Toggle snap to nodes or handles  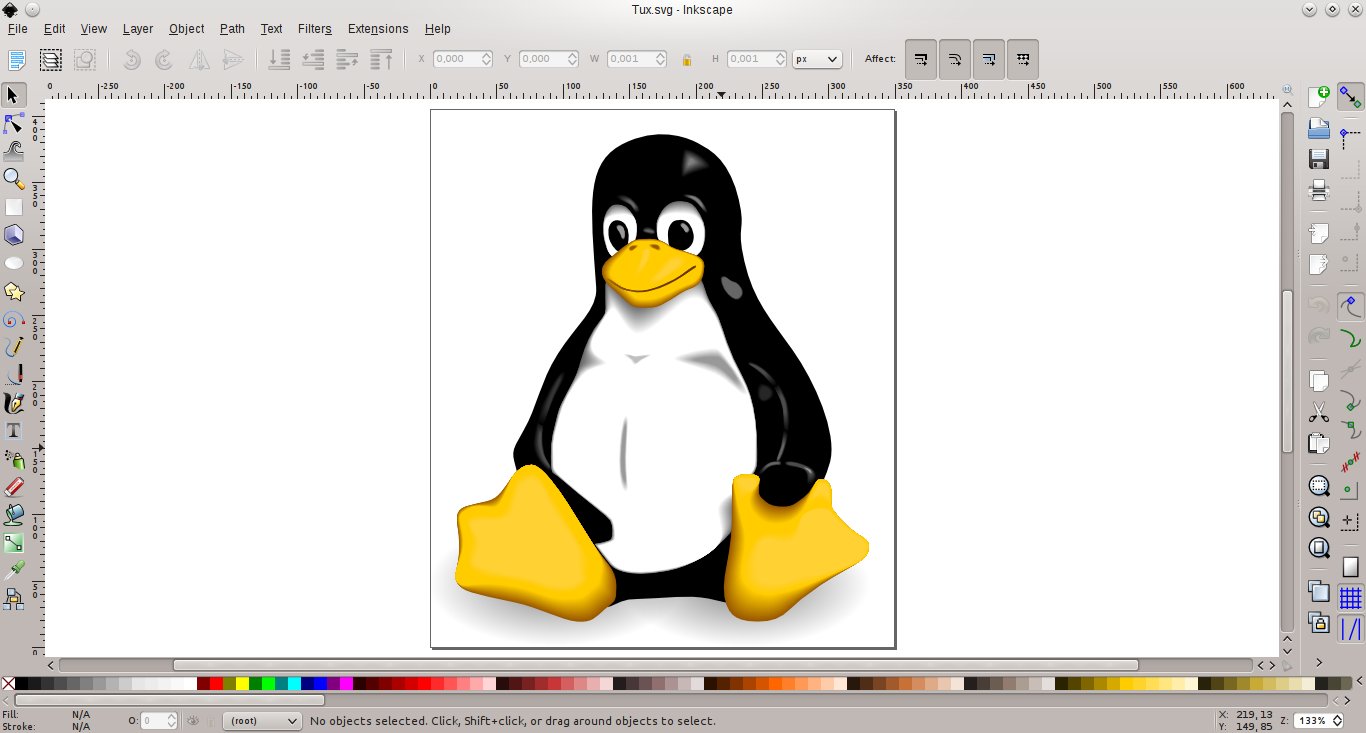click(x=1350, y=306)
